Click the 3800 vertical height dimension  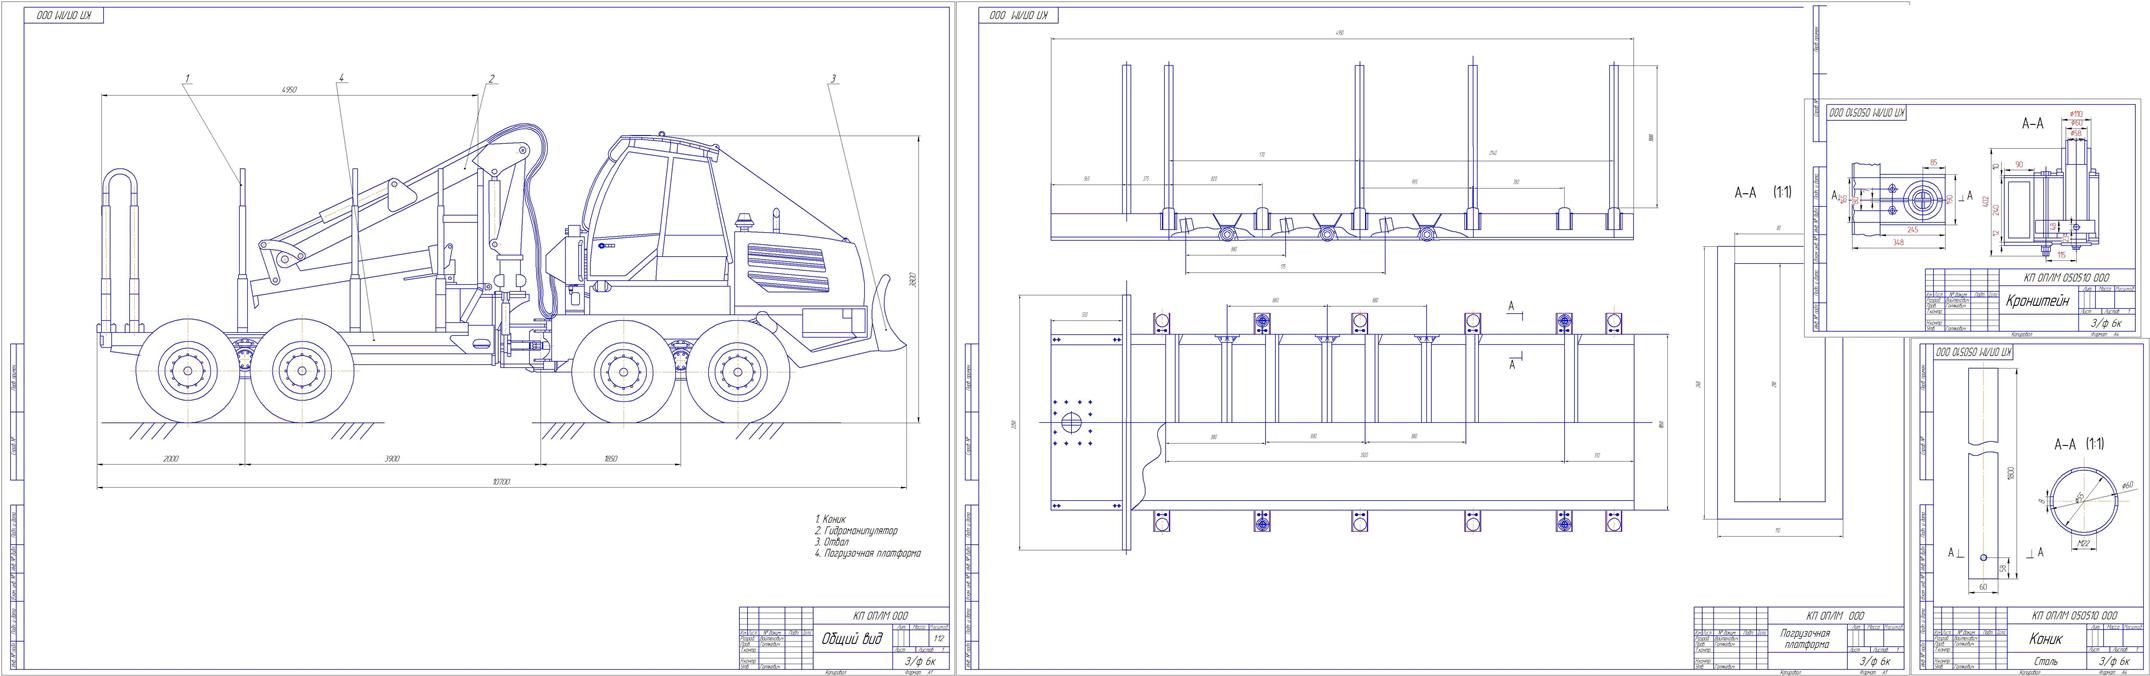pos(912,282)
